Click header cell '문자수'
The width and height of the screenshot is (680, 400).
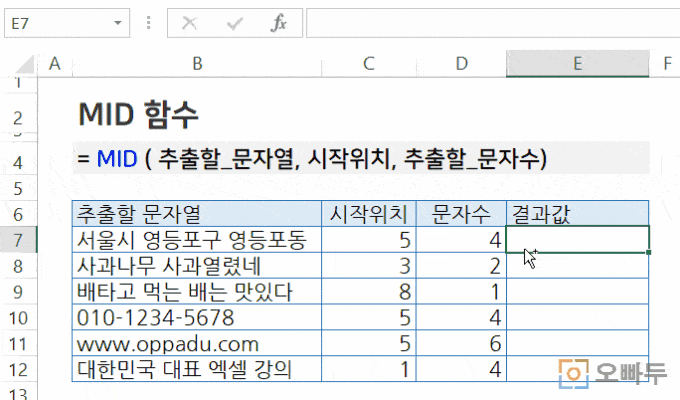pyautogui.click(x=461, y=213)
